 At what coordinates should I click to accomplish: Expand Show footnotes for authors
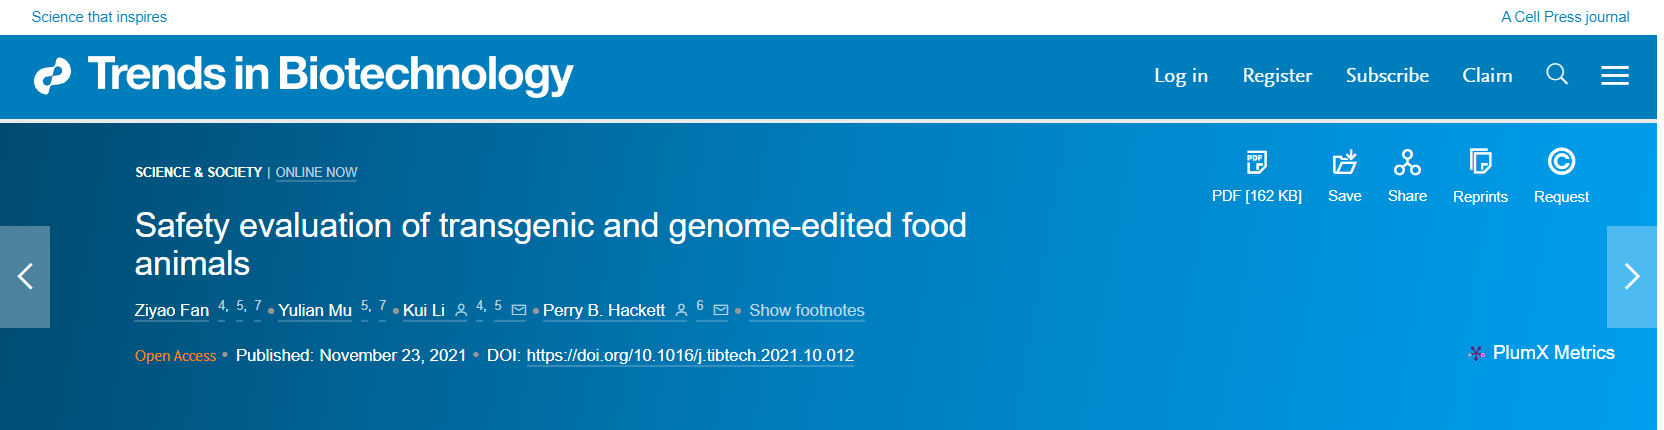coord(806,311)
